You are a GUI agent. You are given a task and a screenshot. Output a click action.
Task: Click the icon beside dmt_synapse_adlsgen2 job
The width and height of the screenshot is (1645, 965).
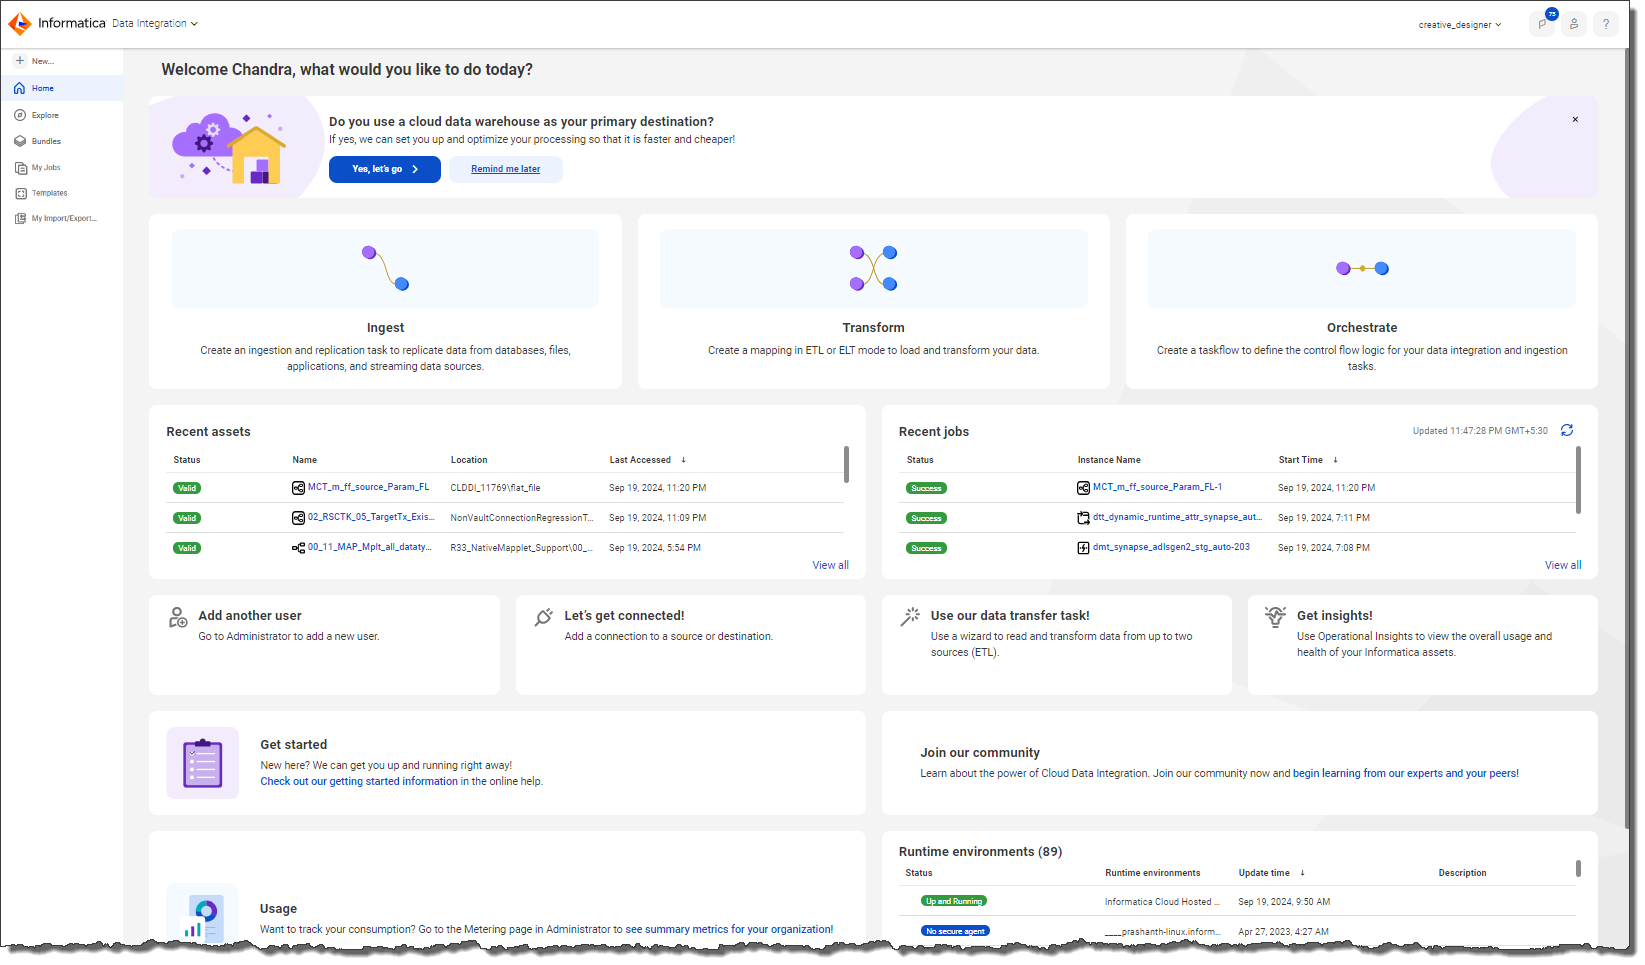point(1083,548)
